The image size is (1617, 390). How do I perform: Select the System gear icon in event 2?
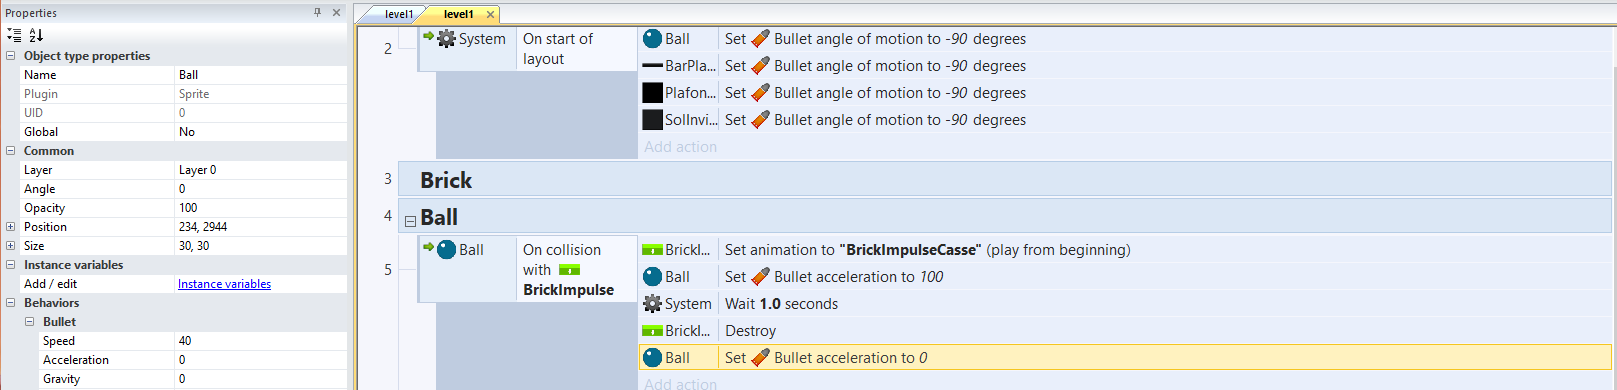(447, 38)
